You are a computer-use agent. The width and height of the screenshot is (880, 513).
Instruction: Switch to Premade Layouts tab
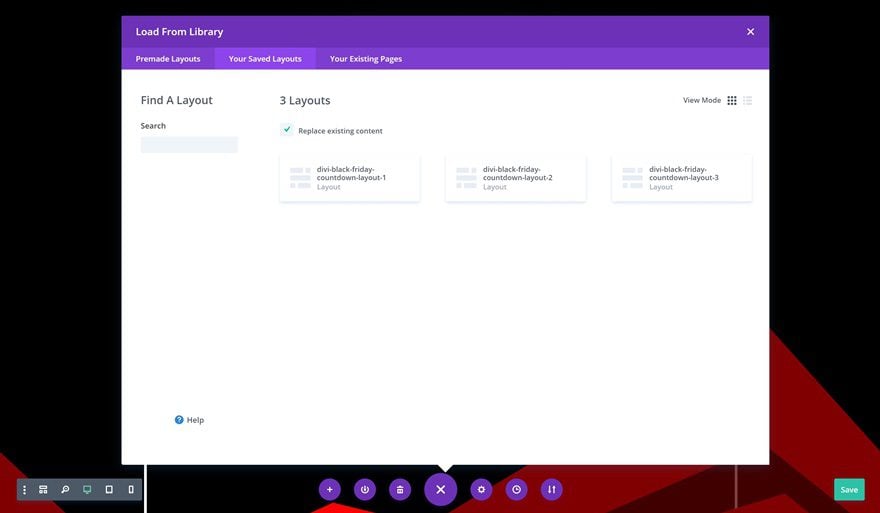[x=168, y=59]
